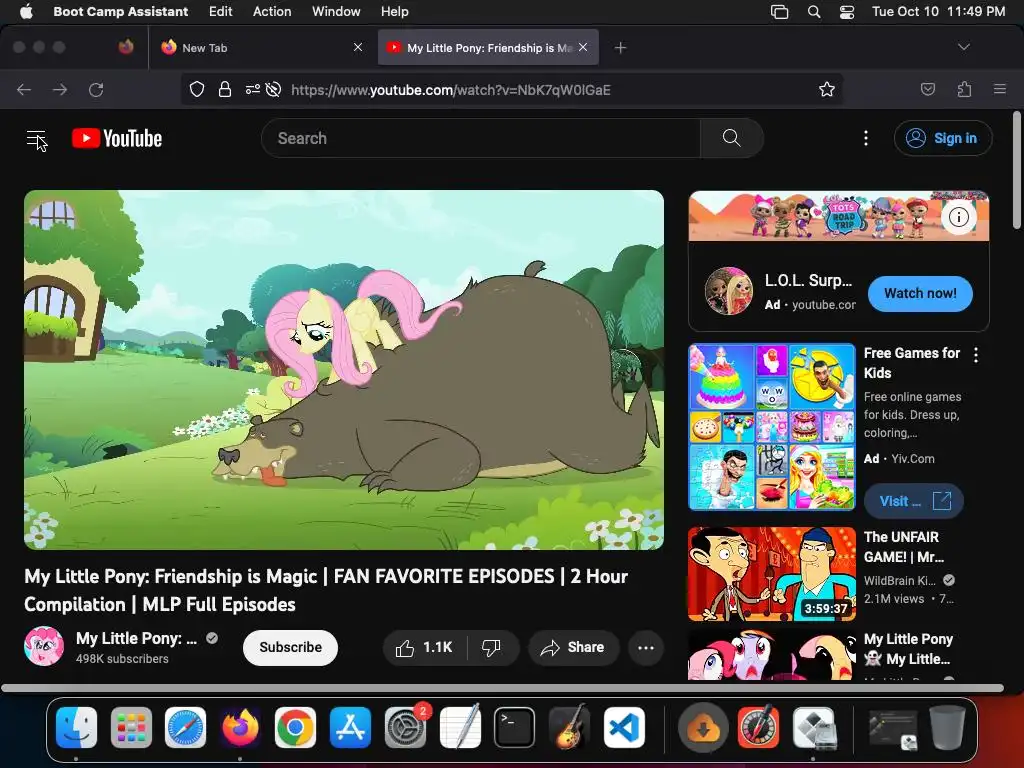Open The UNFAIR GAME! video title
Viewport: 1024px width, 768px height.
click(x=904, y=547)
